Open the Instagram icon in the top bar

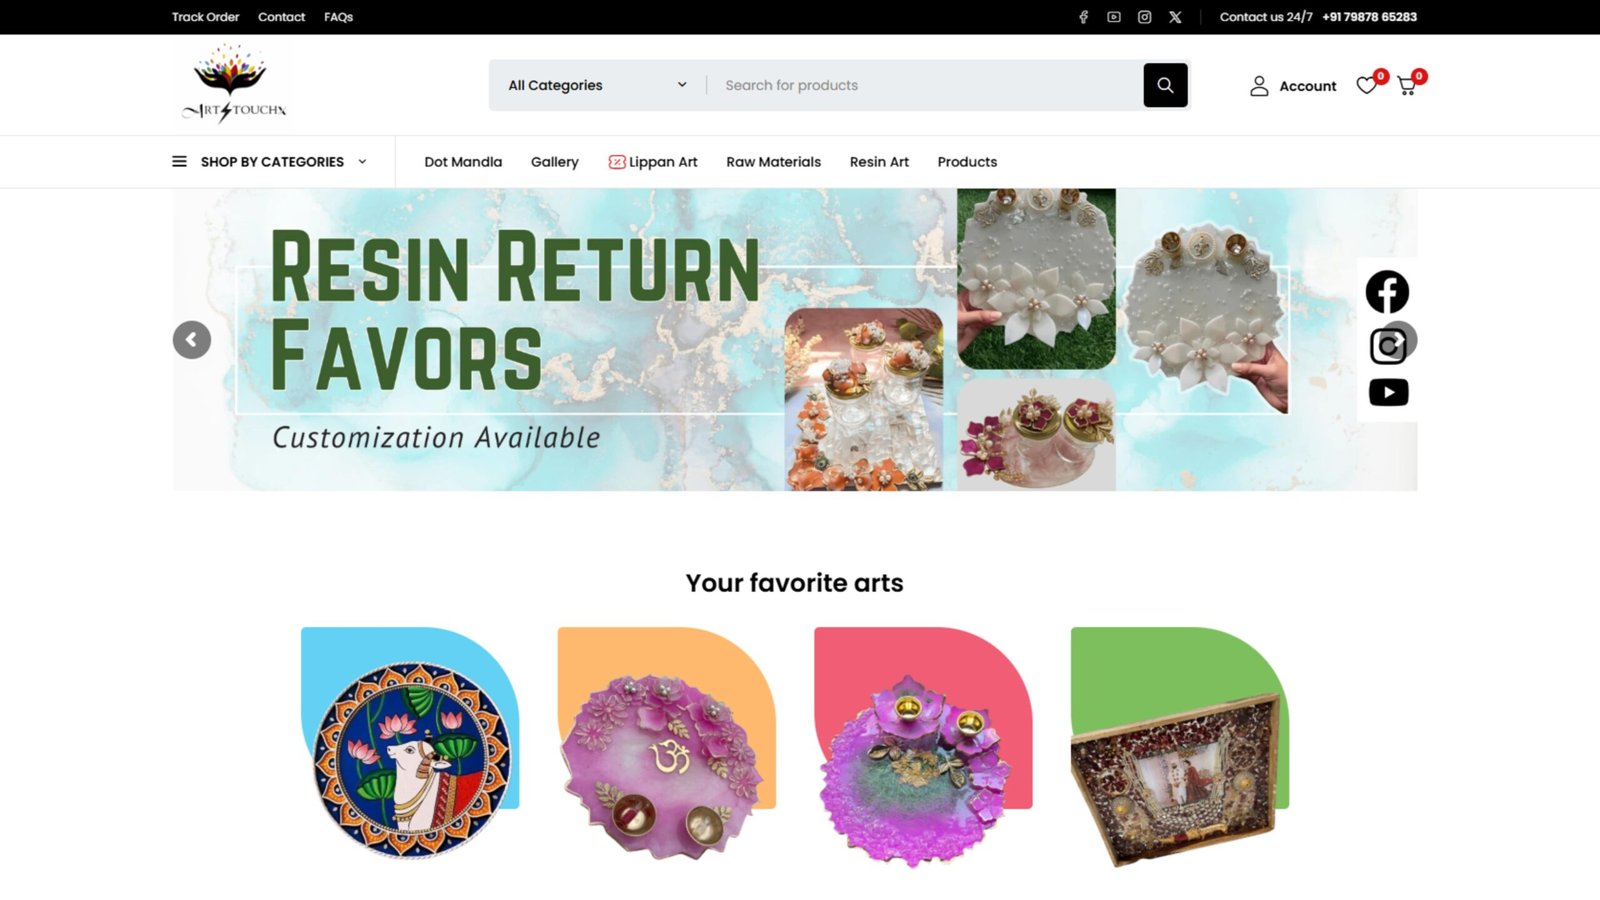point(1145,17)
